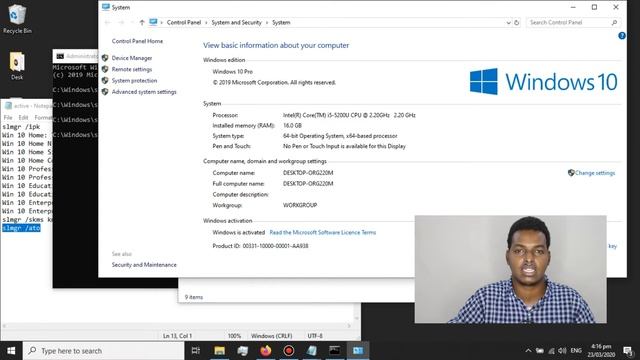
Task: Open the Windows Start menu
Action: click(11, 351)
